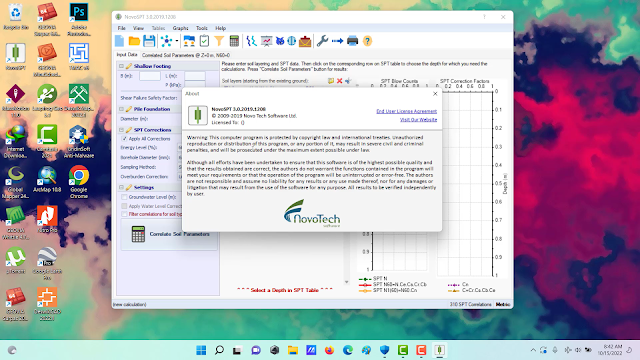Click the orange funnel filter icon

point(219,41)
